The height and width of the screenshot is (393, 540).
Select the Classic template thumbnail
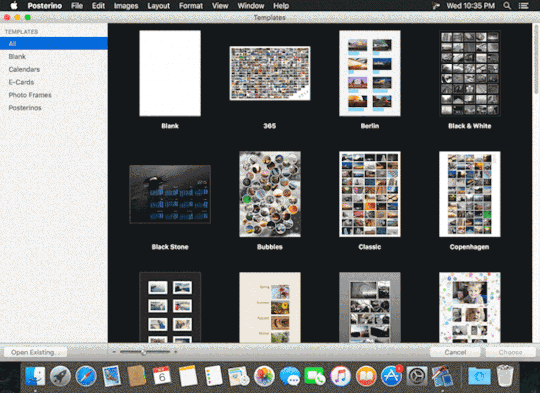click(x=370, y=194)
